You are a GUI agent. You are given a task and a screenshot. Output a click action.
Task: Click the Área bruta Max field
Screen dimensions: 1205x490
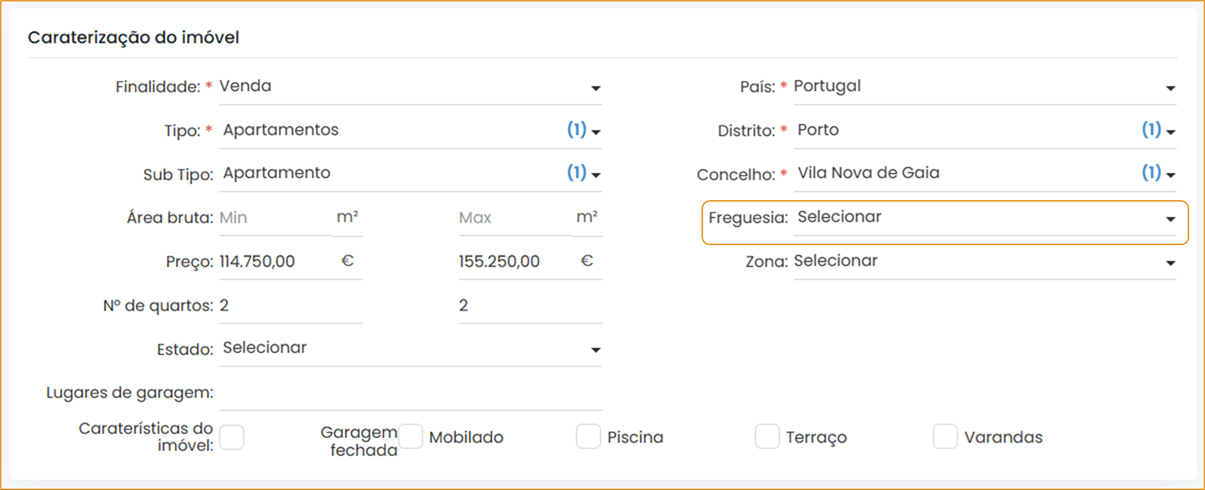[512, 218]
